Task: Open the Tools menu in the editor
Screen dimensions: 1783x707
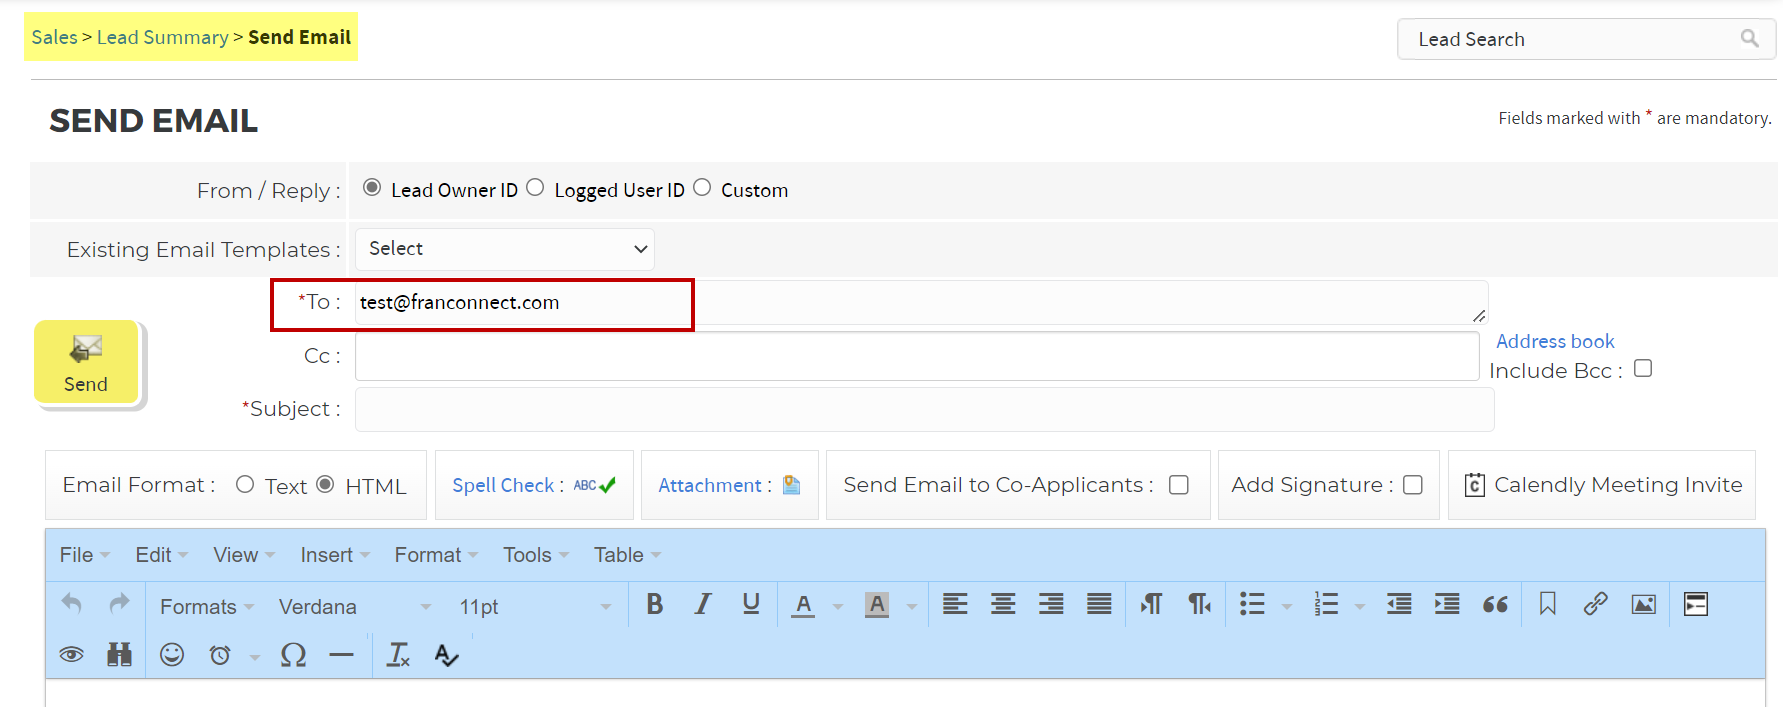Action: pyautogui.click(x=536, y=555)
